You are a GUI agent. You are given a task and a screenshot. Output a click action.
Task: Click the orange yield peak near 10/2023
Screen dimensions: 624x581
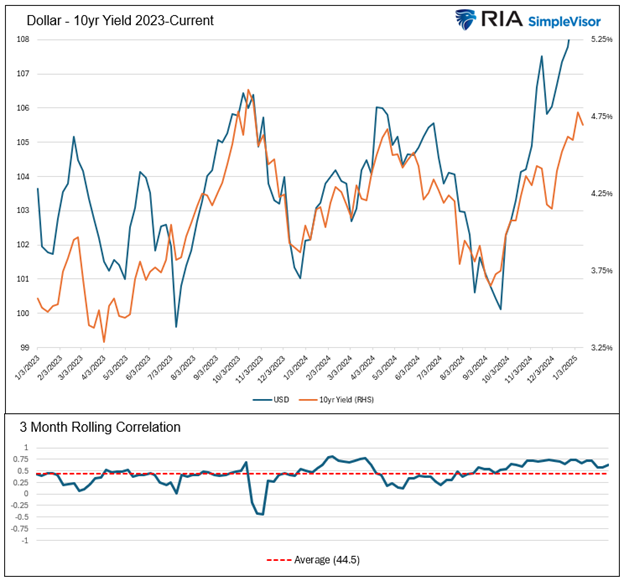click(248, 90)
